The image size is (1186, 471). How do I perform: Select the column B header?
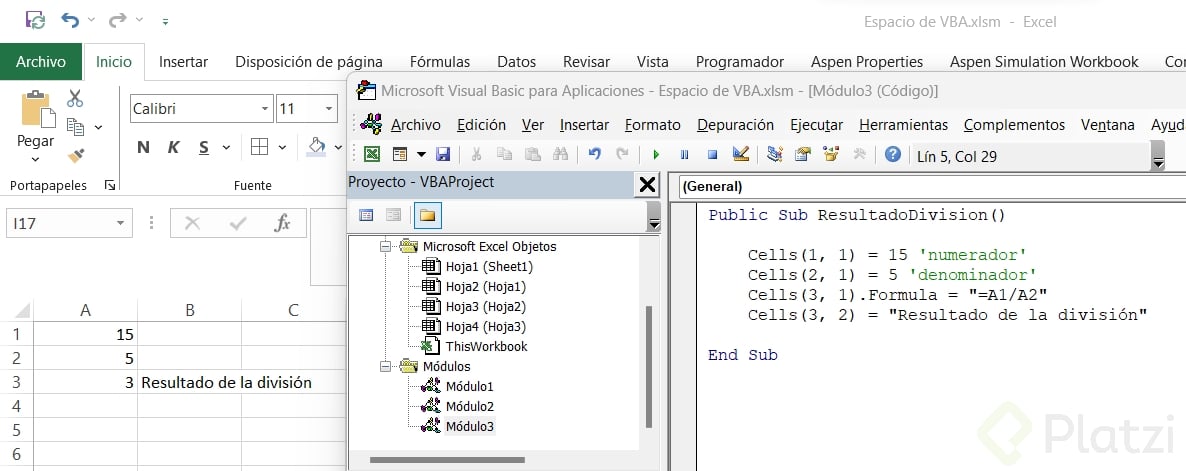(x=190, y=310)
